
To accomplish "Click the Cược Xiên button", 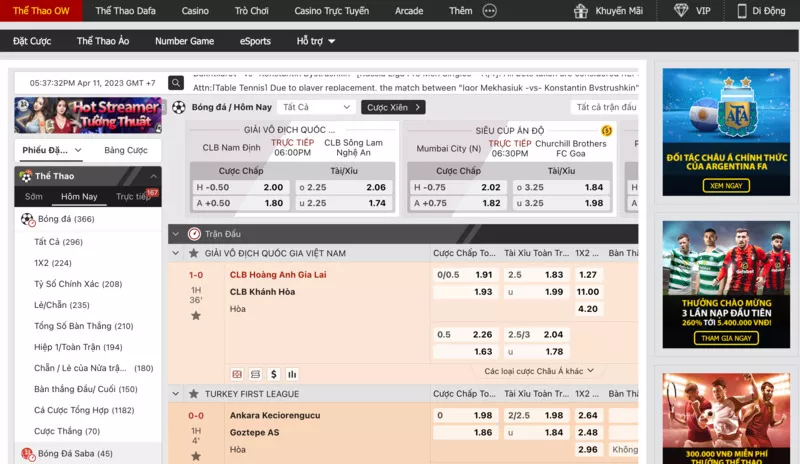I will (393, 107).
